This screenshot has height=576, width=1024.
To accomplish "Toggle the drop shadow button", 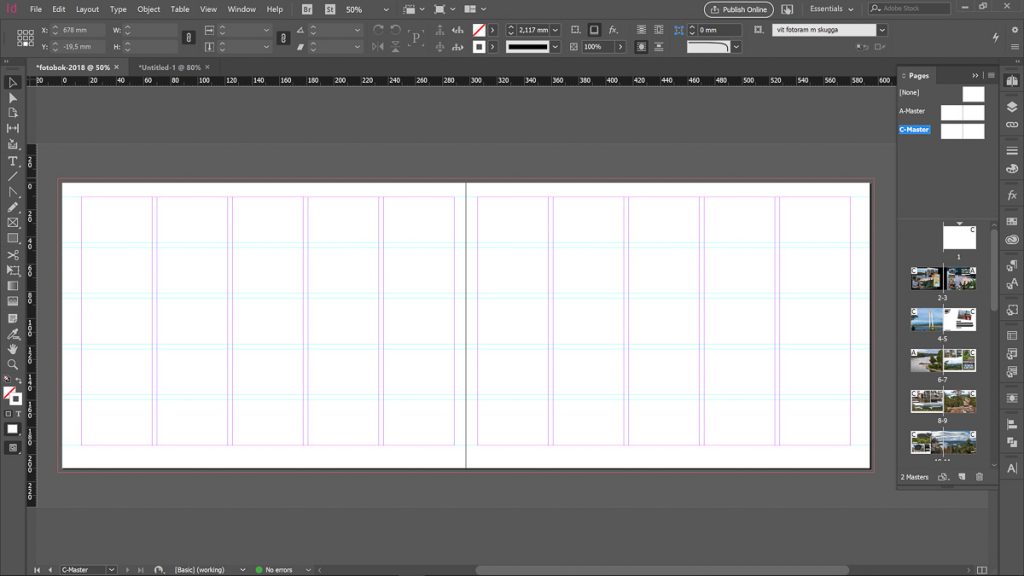I will pyautogui.click(x=594, y=30).
